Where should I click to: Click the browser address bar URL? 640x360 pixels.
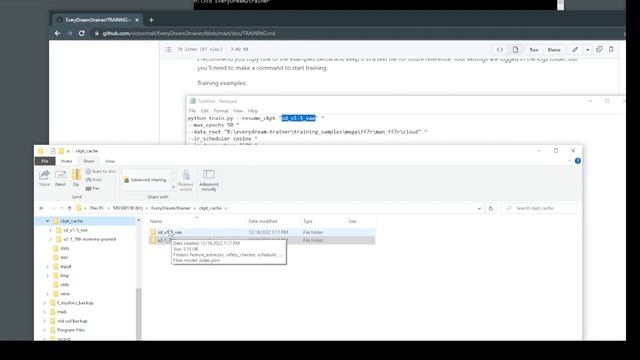point(189,33)
